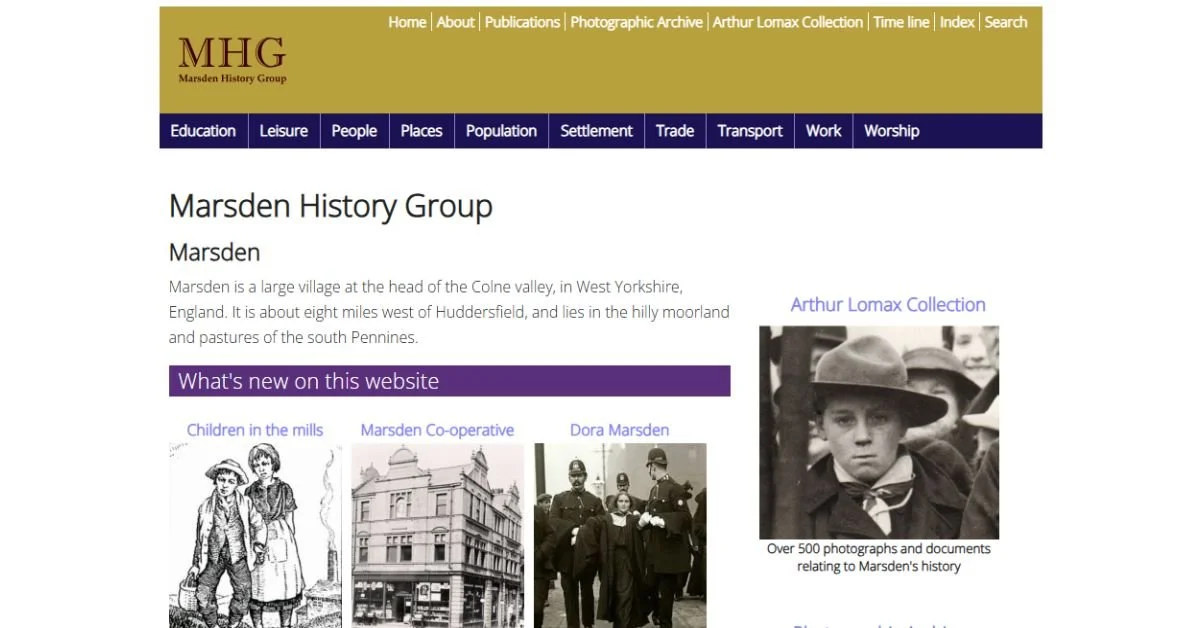
Task: Select the Leisure menu item
Action: (x=284, y=131)
